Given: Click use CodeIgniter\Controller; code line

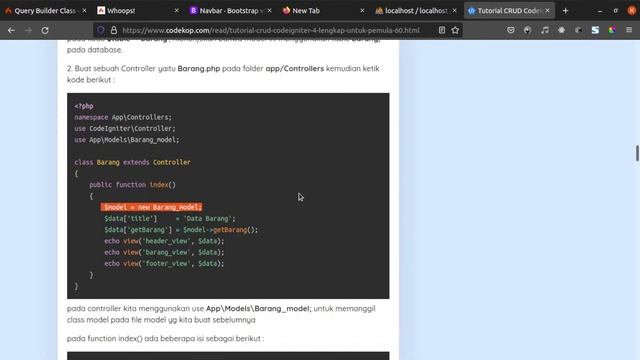Looking at the screenshot, I should point(125,129).
